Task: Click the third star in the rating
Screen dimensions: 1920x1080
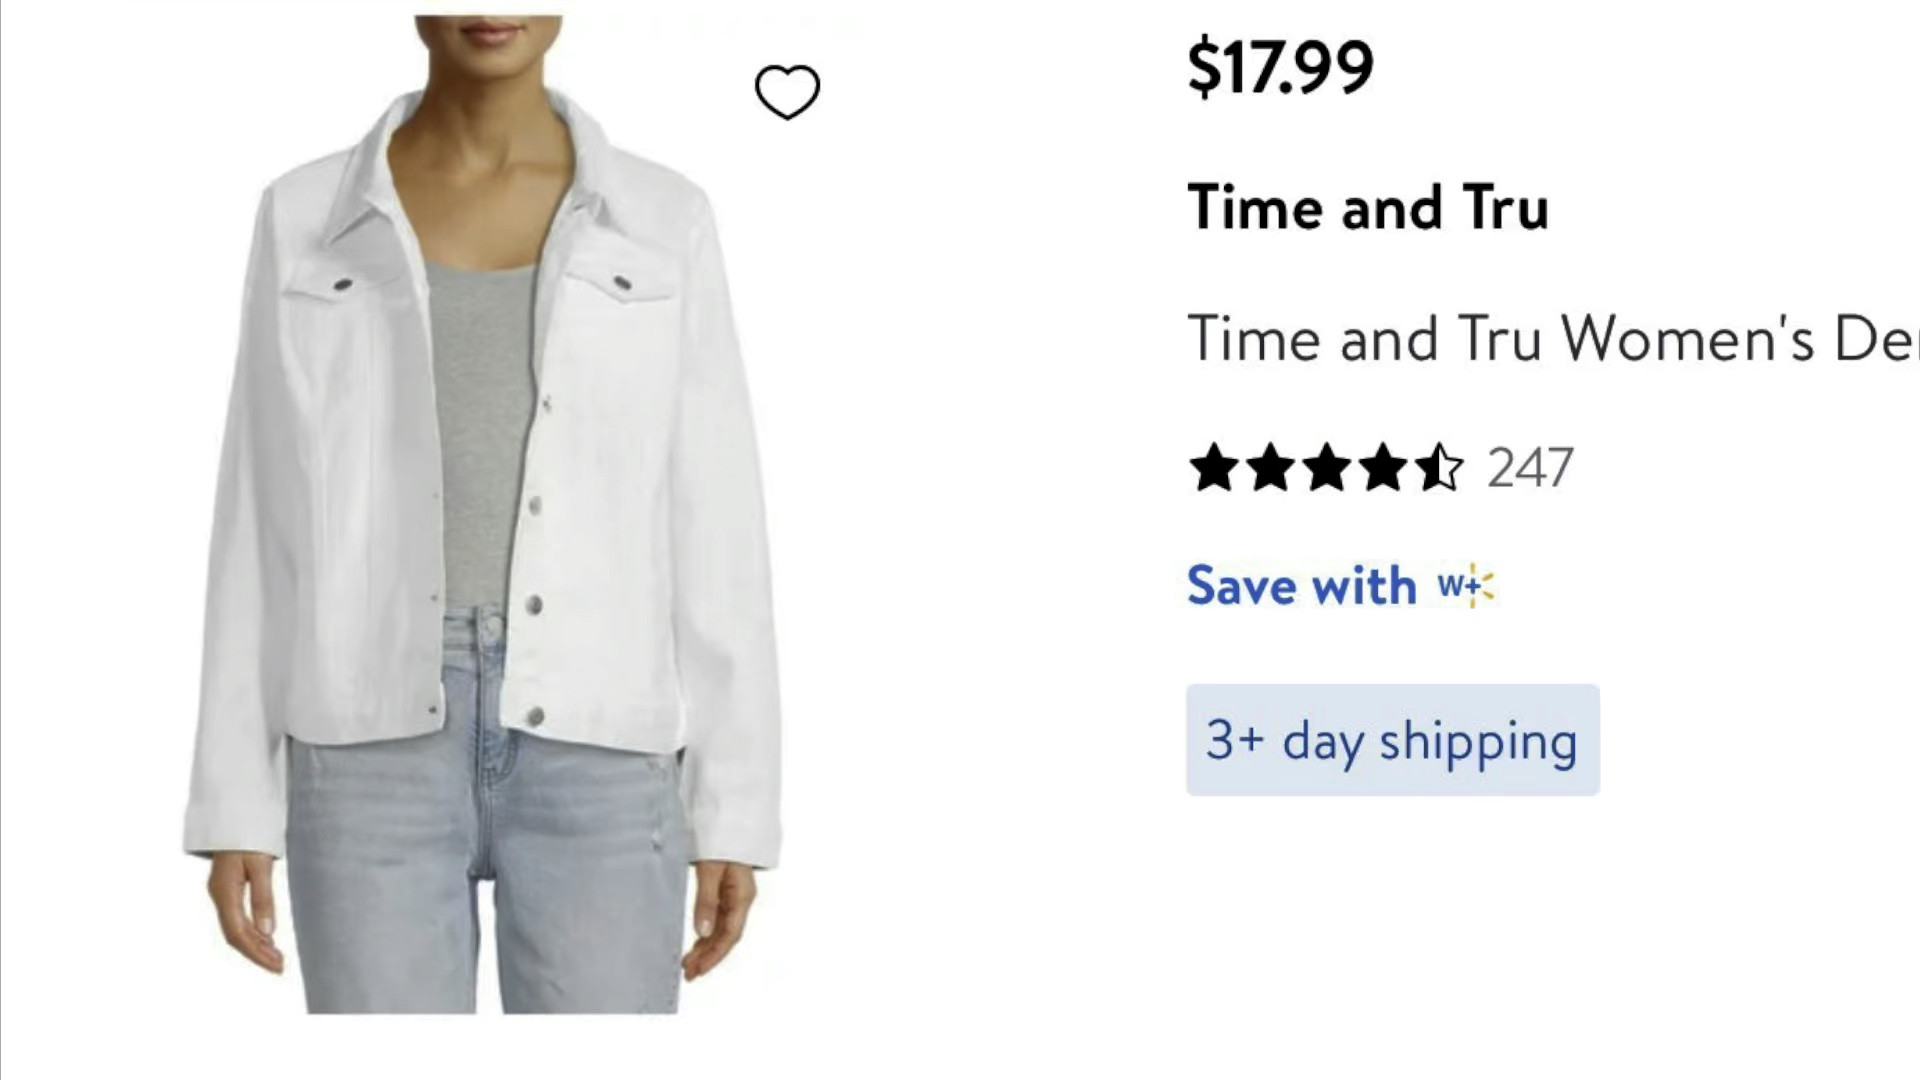Action: (1328, 467)
